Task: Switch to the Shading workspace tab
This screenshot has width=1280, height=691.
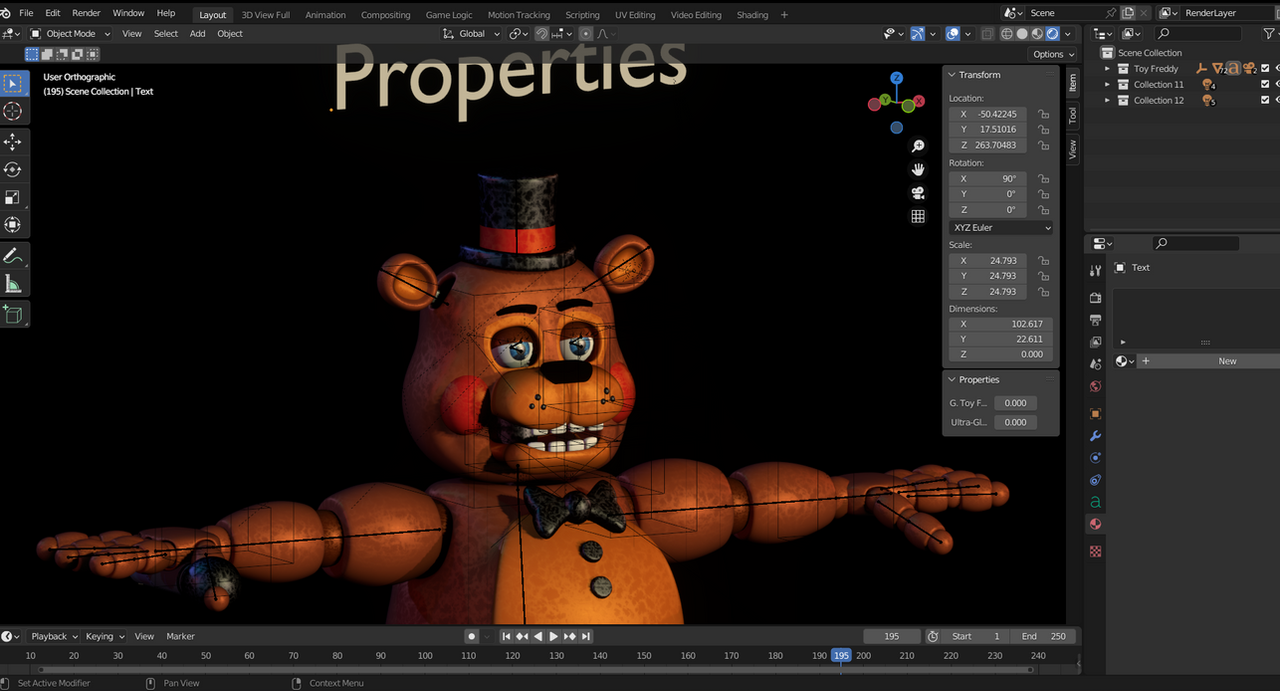Action: (752, 15)
